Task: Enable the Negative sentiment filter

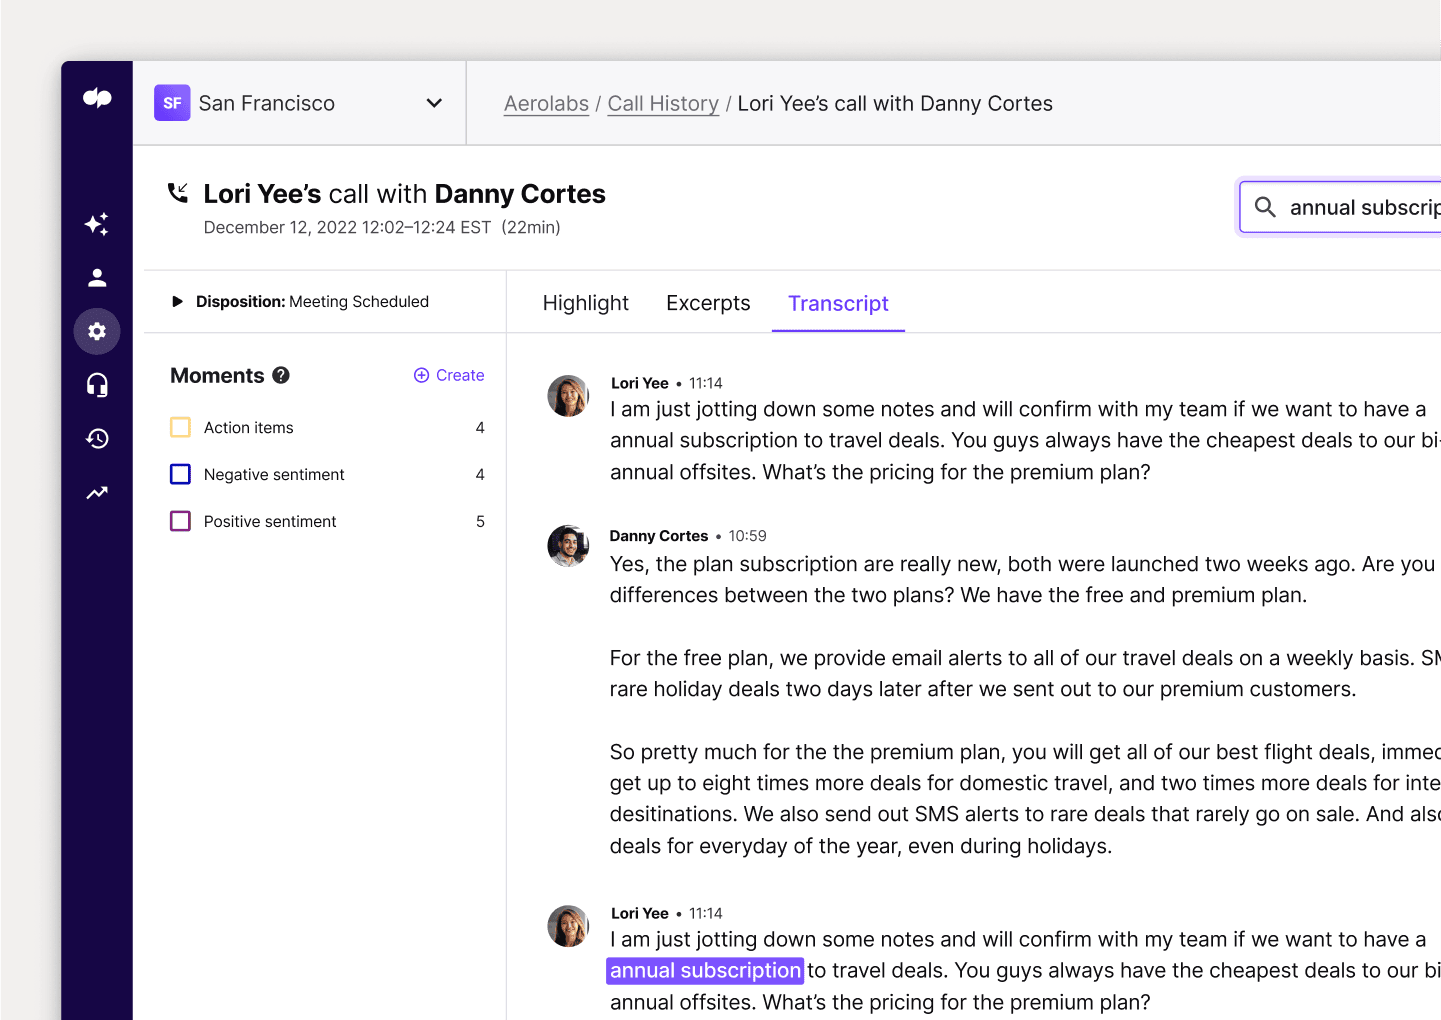Action: pos(180,474)
